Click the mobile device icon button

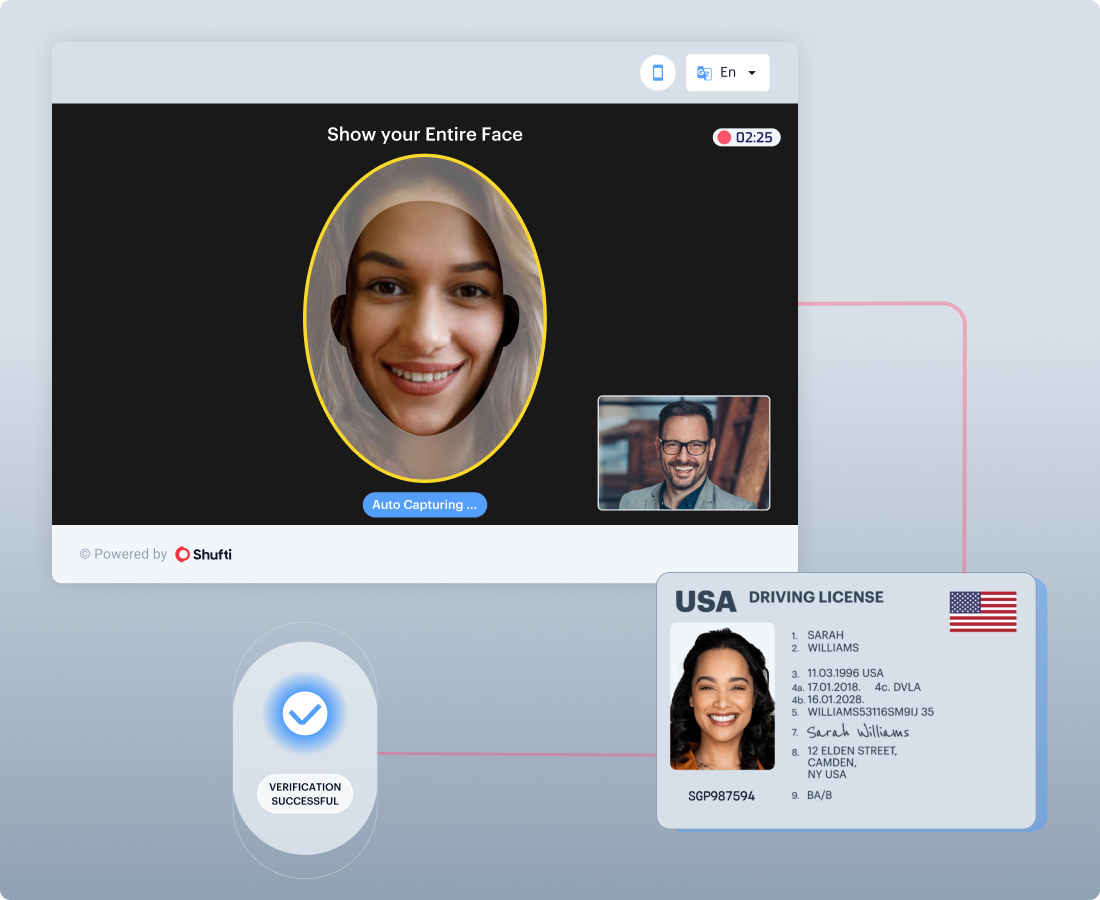[x=658, y=73]
